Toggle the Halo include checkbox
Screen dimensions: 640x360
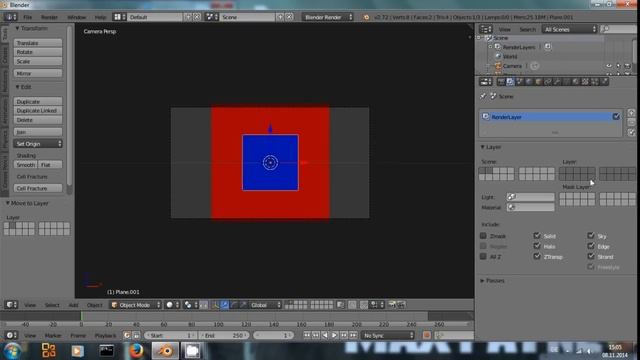click(537, 246)
